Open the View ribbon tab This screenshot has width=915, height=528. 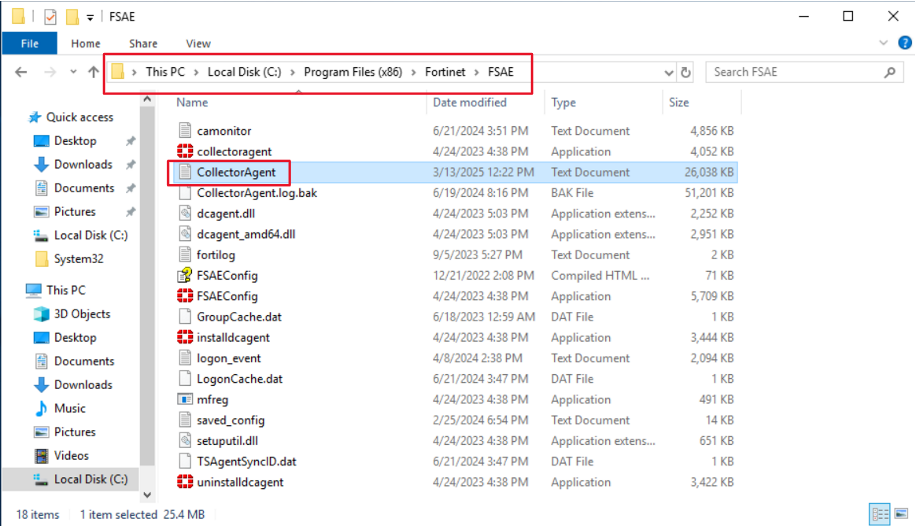[198, 43]
